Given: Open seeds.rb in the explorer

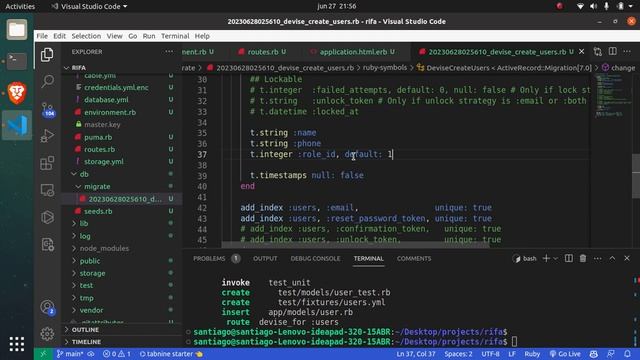Looking at the screenshot, I should pos(98,211).
